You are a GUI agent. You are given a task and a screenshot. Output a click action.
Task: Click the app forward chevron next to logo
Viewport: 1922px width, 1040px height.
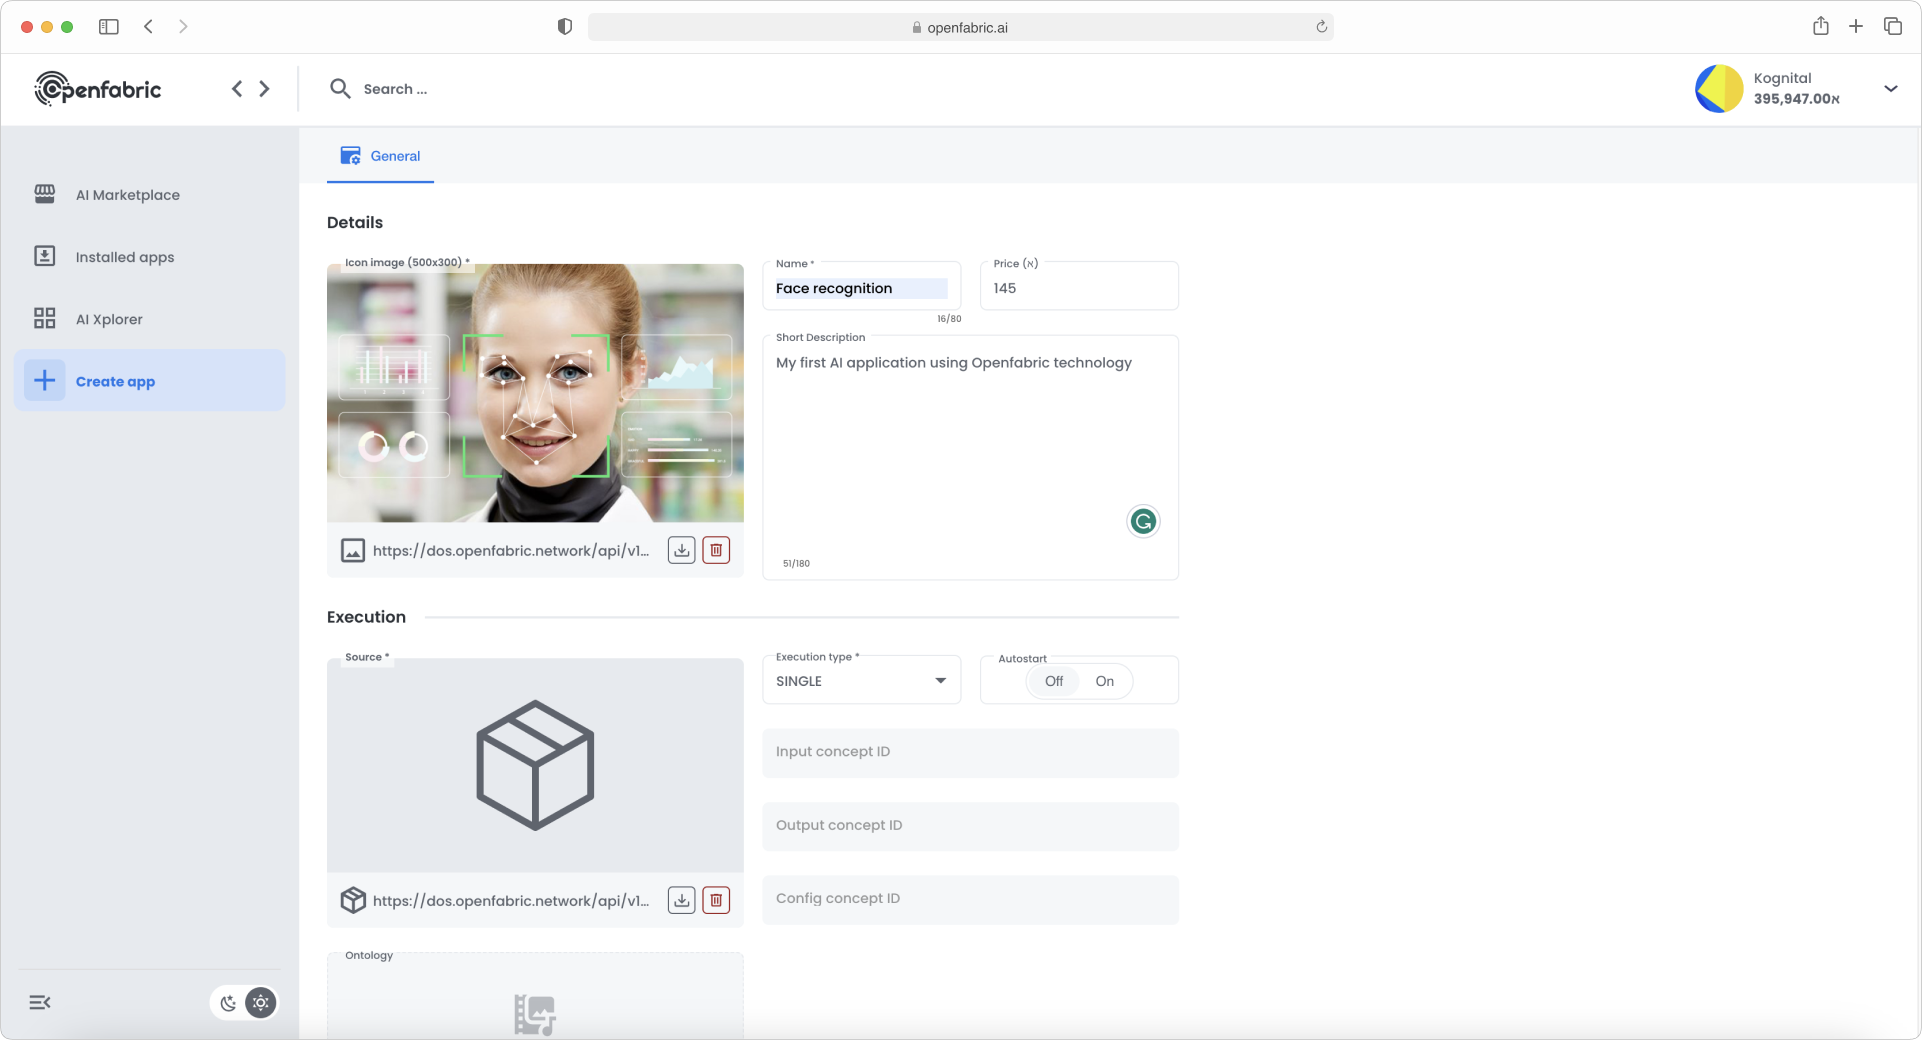click(x=264, y=89)
